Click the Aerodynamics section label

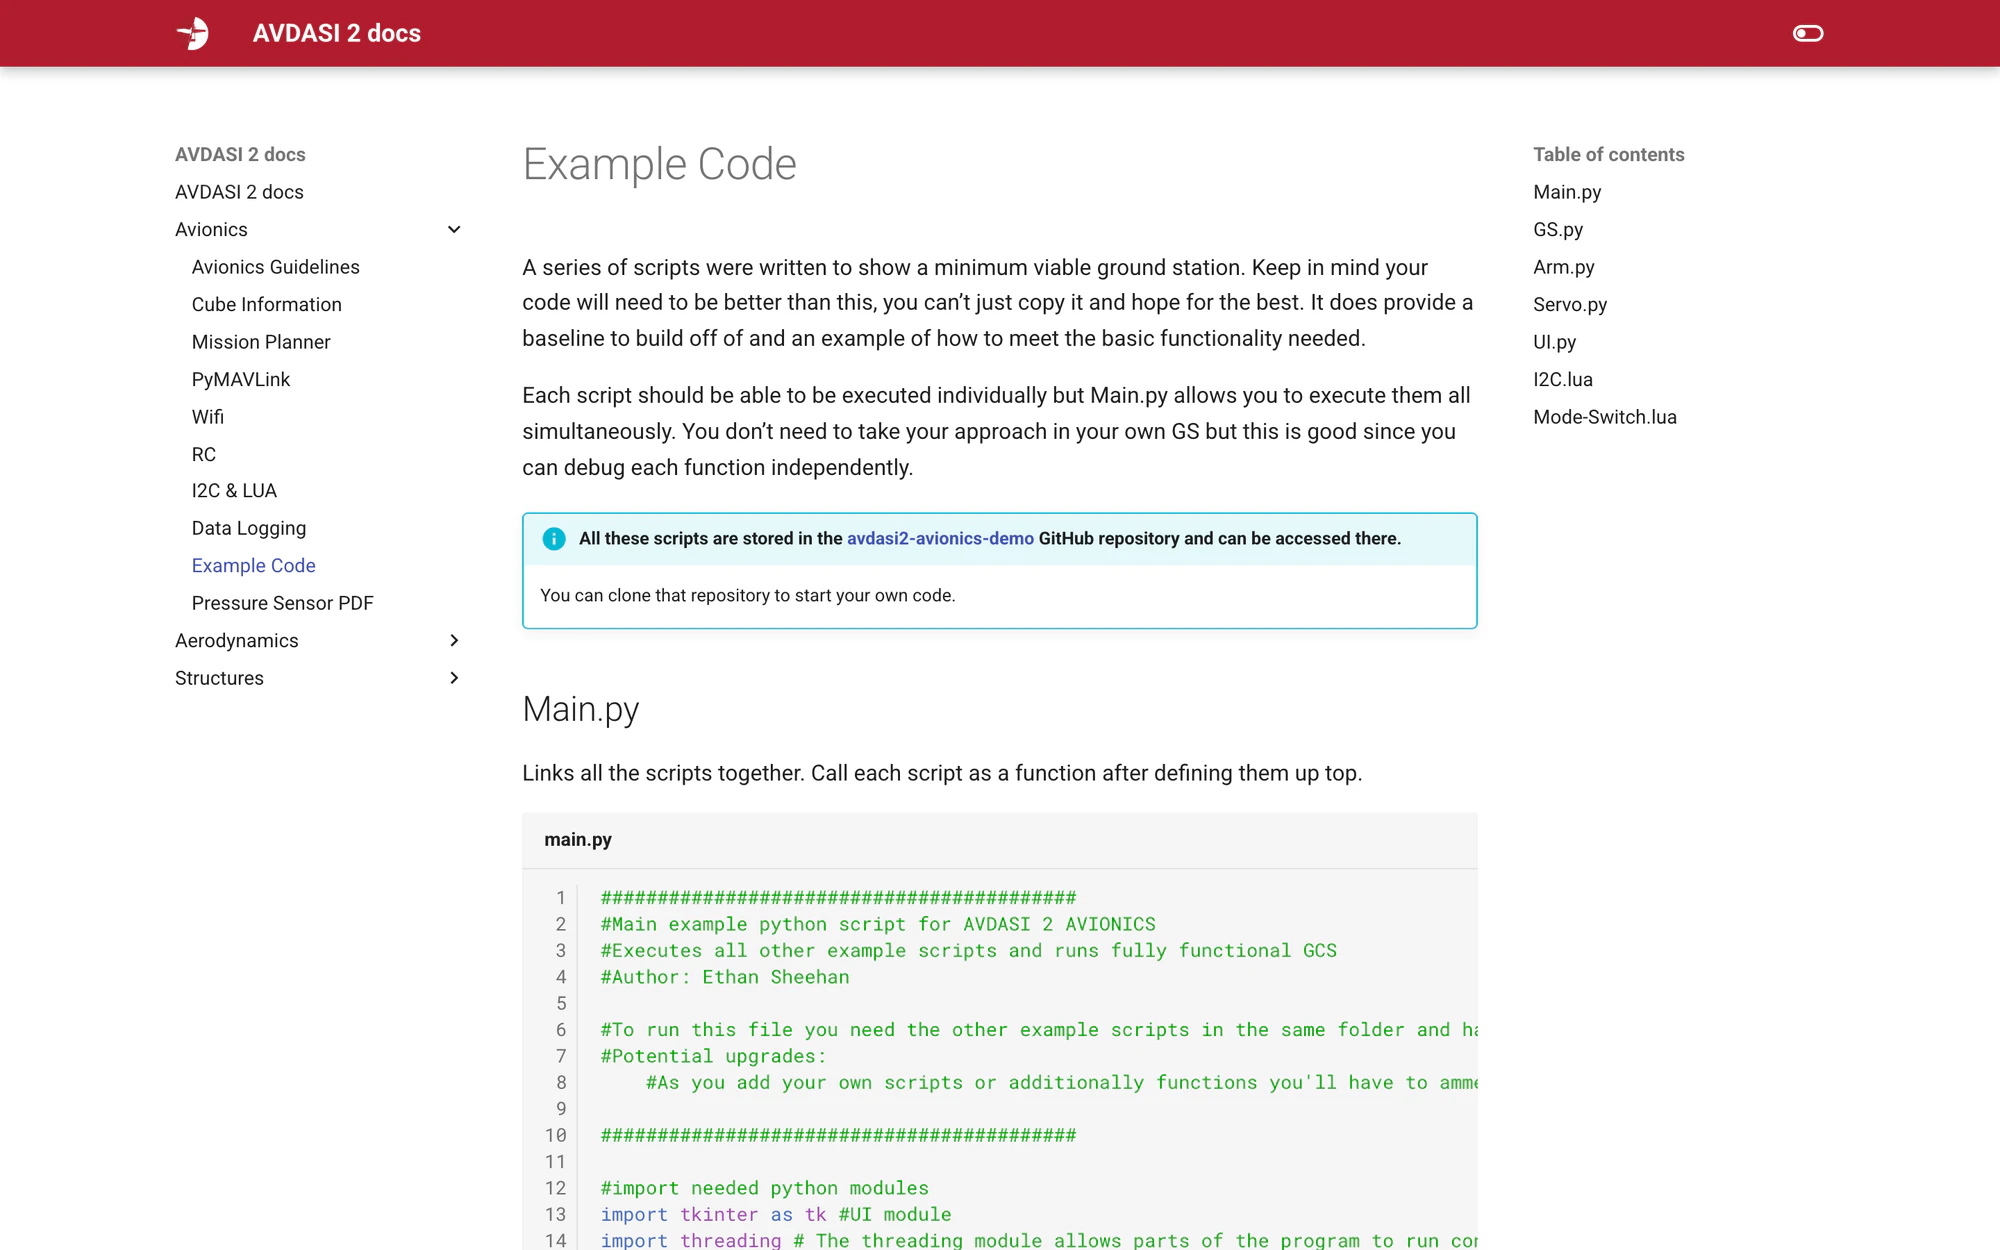[236, 641]
